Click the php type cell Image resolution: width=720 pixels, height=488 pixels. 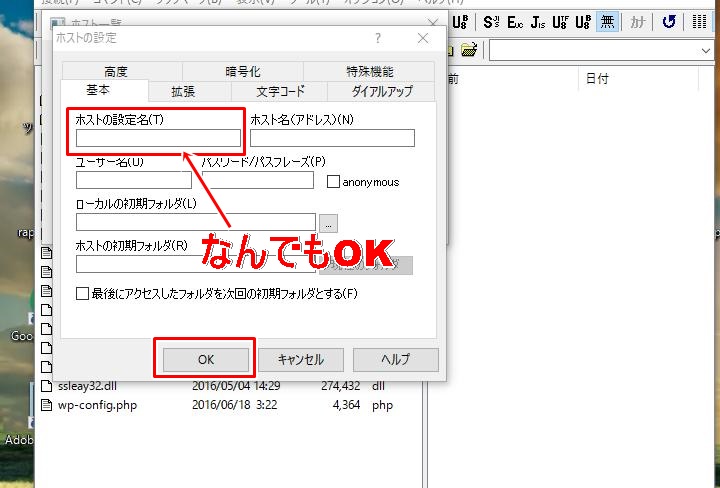tap(382, 405)
